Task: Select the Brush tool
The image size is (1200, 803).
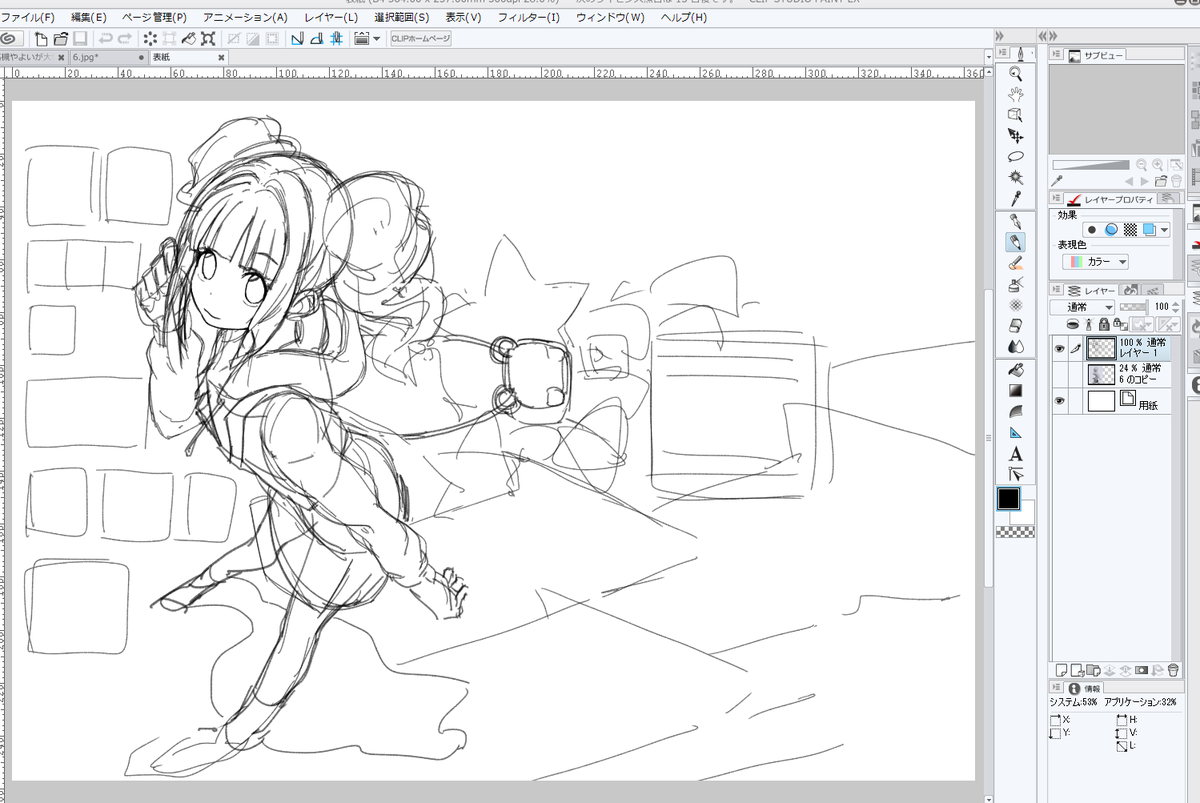Action: coord(1015,263)
